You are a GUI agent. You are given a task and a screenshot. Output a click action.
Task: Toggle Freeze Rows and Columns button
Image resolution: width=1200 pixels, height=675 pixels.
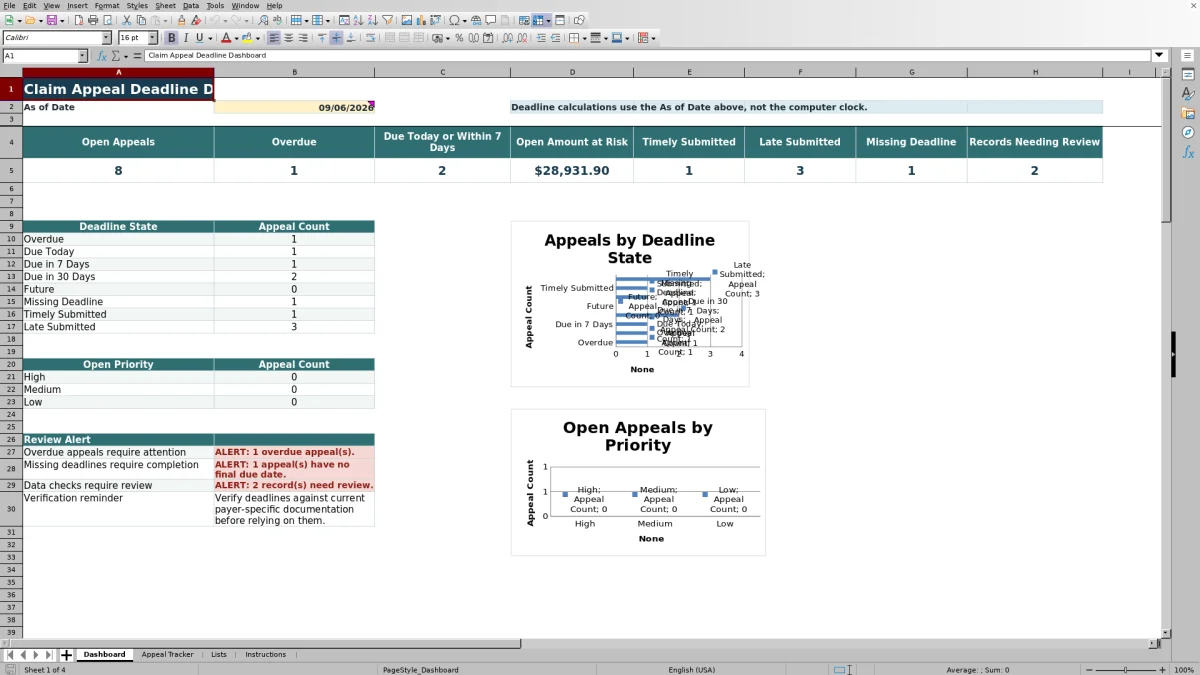(538, 20)
